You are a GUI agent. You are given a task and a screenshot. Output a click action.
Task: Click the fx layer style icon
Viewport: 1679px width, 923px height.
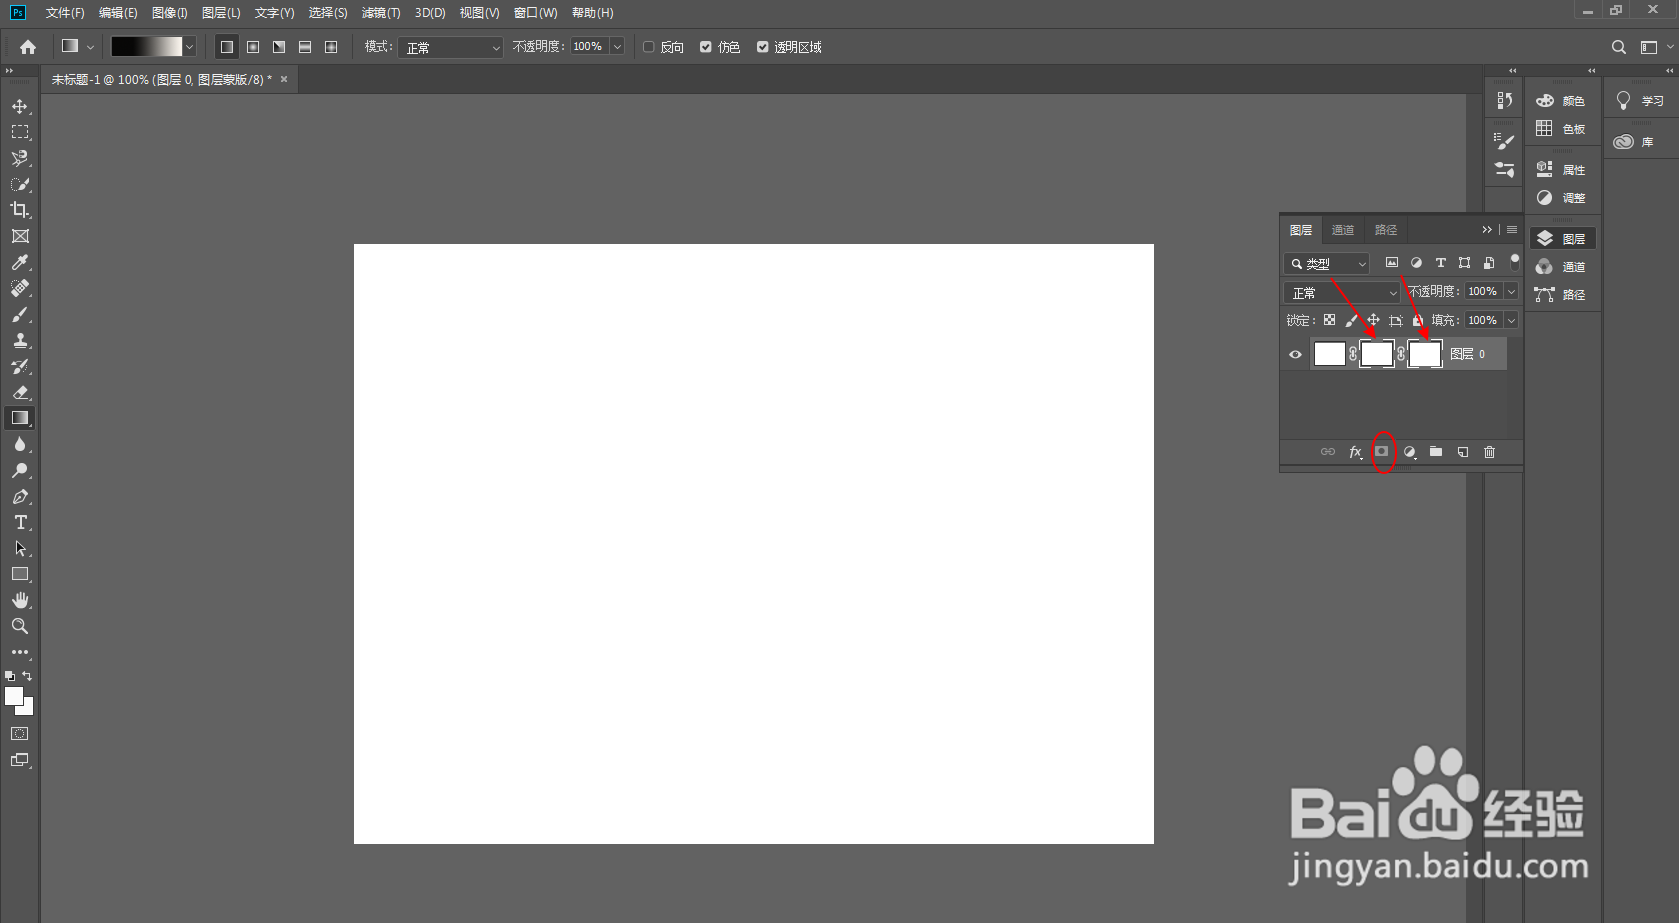point(1355,452)
